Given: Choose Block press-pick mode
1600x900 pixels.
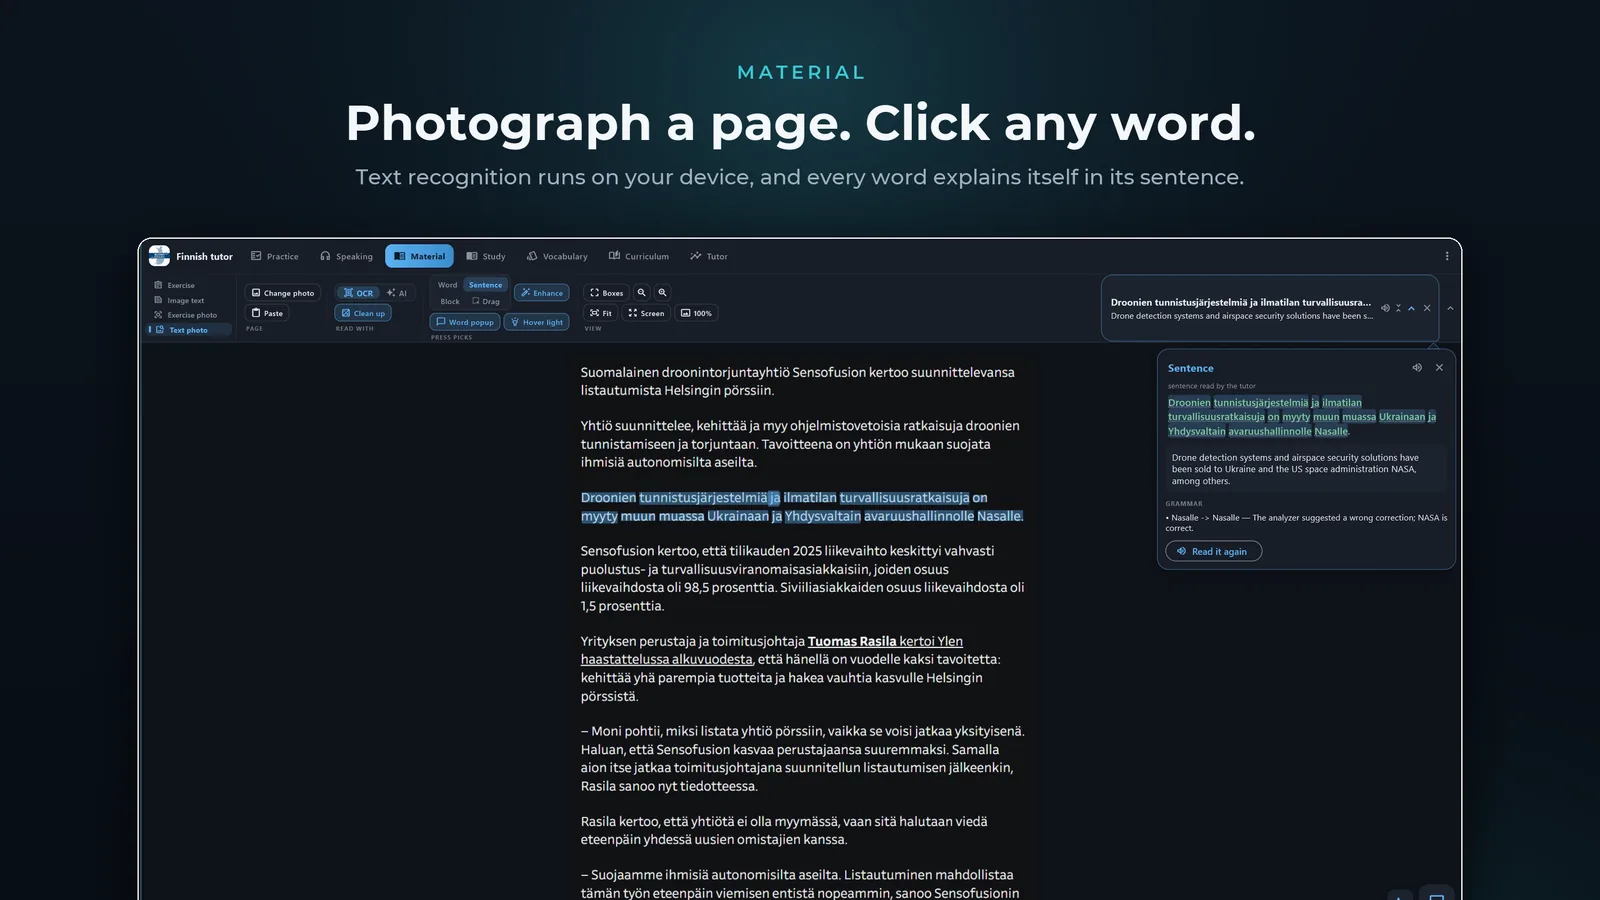Looking at the screenshot, I should tap(450, 301).
